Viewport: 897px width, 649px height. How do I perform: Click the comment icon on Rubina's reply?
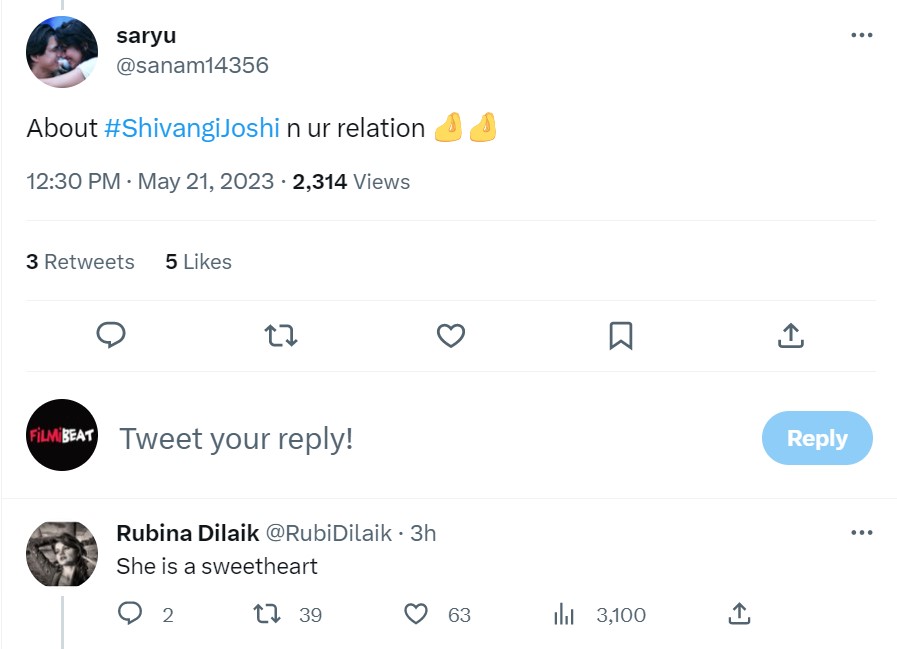(x=130, y=614)
